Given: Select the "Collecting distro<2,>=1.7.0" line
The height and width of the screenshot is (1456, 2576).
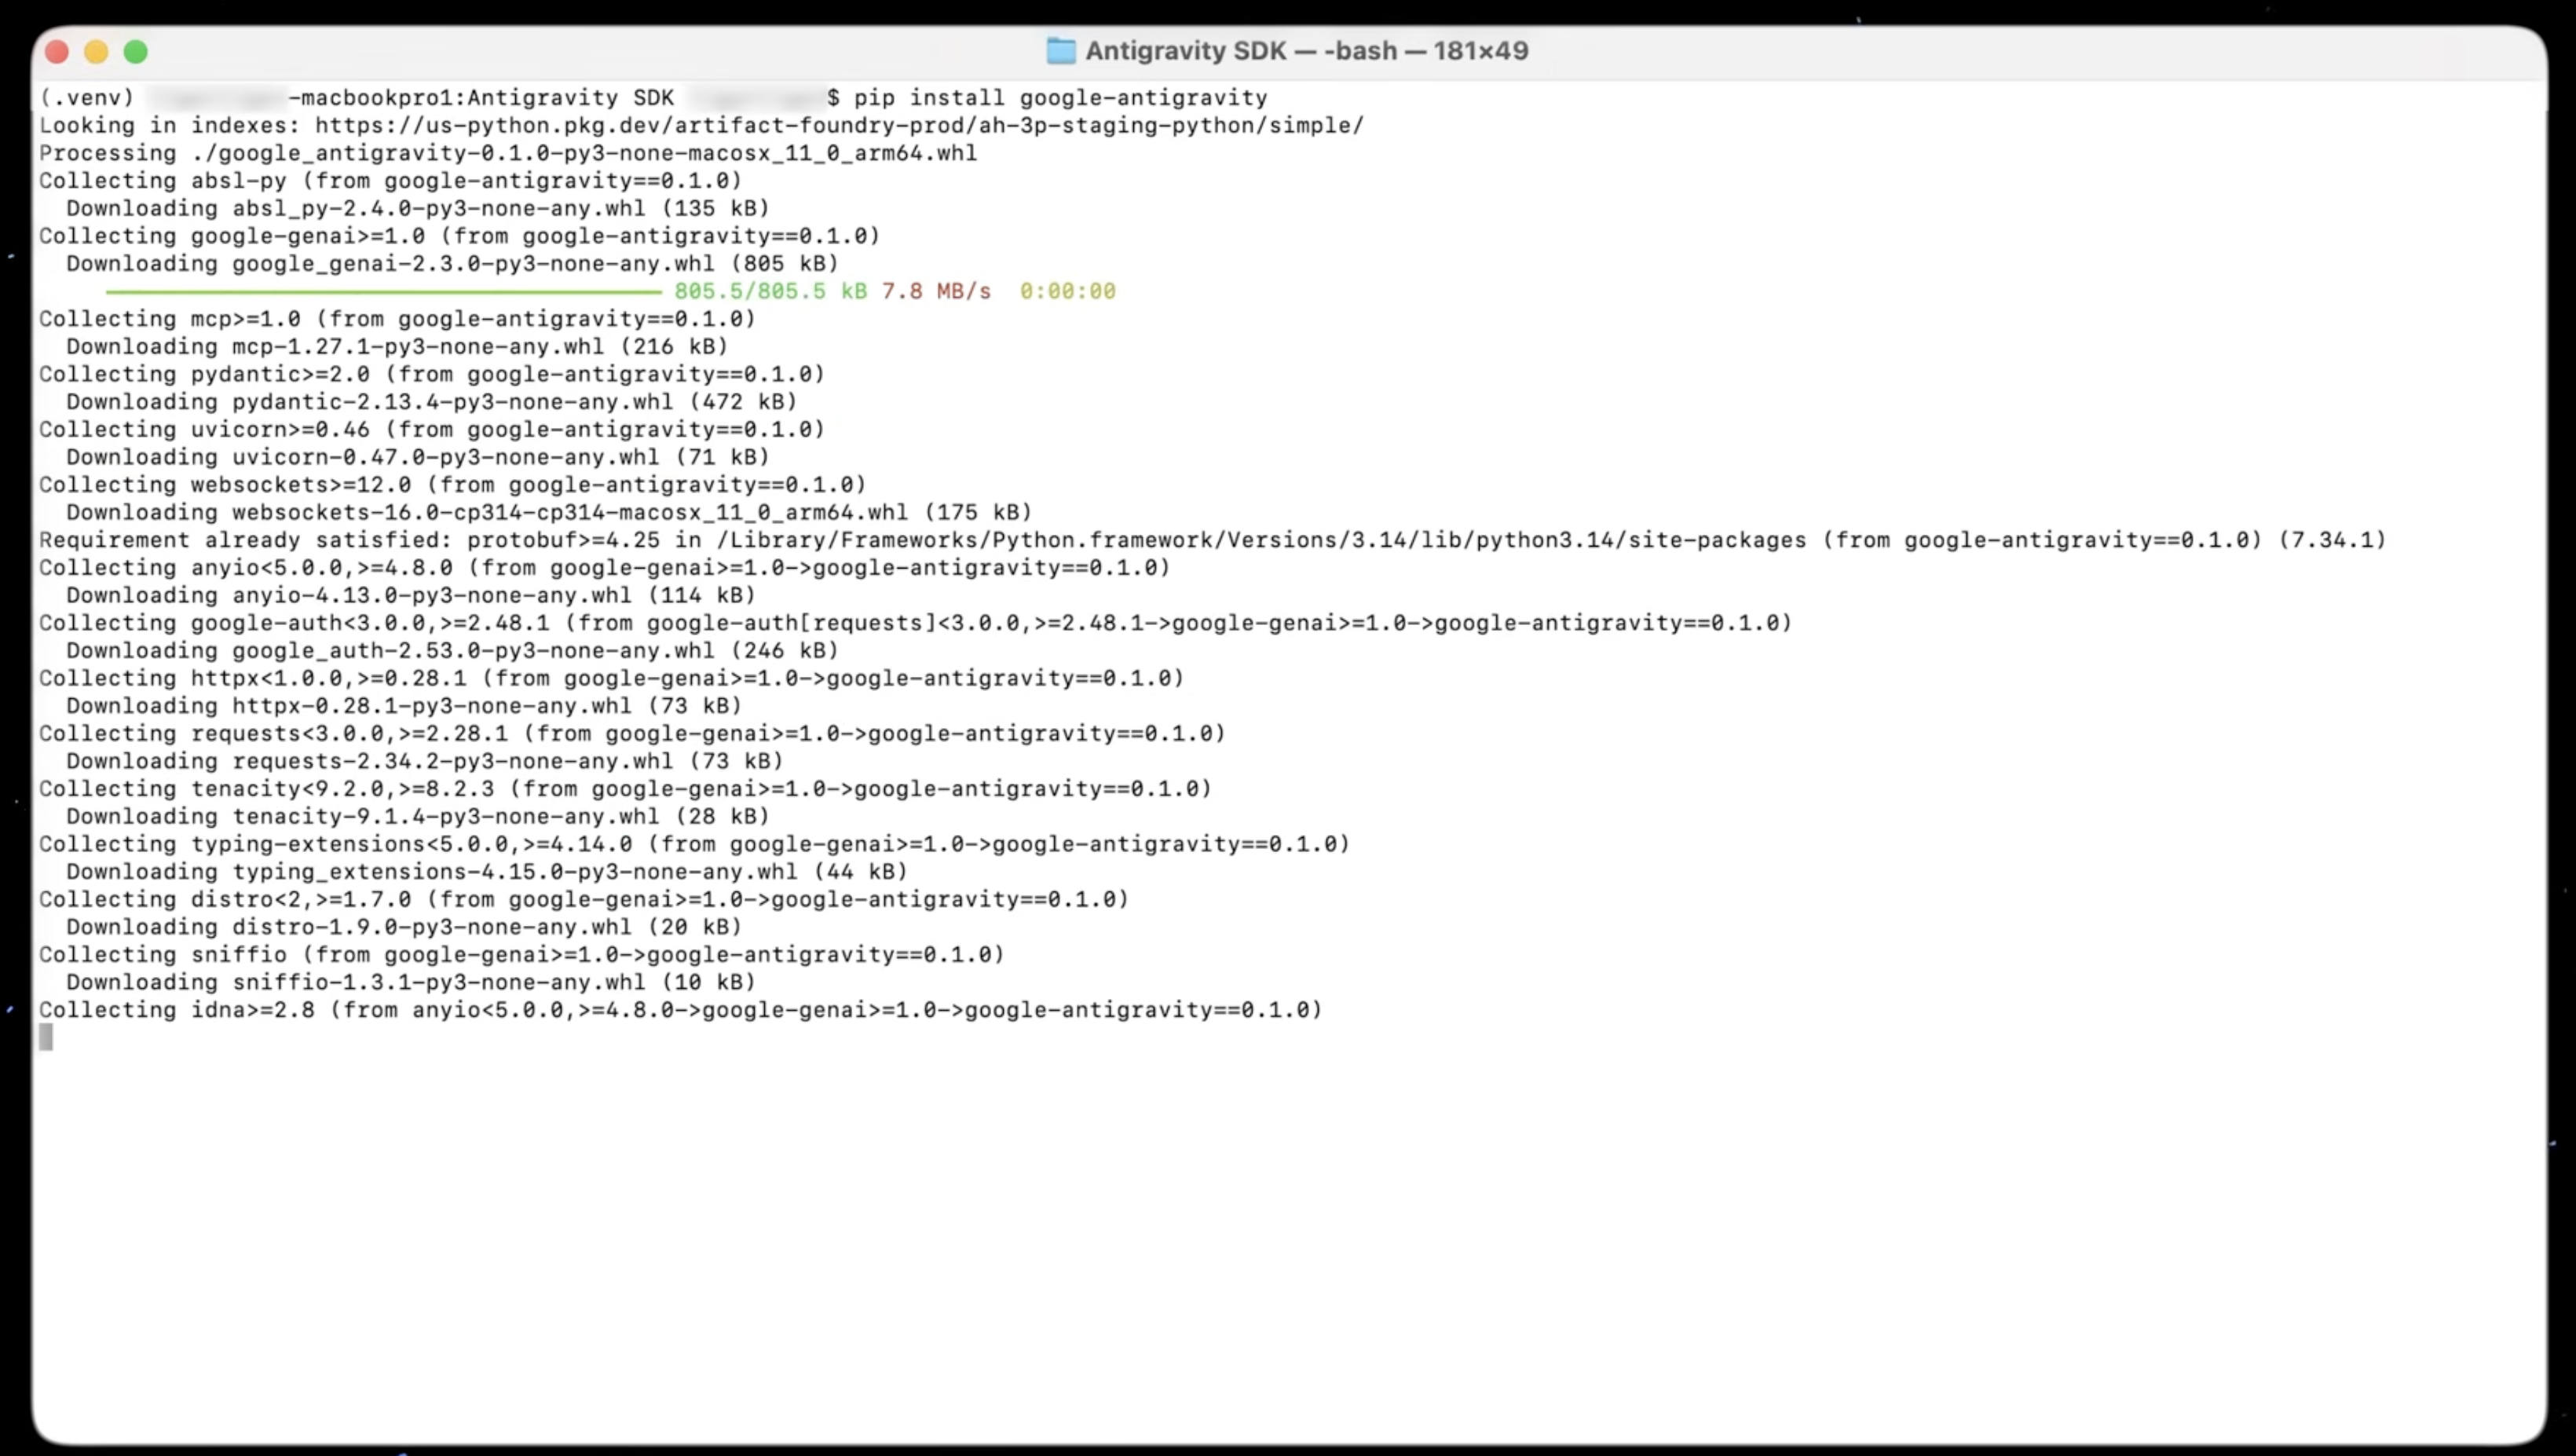Looking at the screenshot, I should click(584, 900).
